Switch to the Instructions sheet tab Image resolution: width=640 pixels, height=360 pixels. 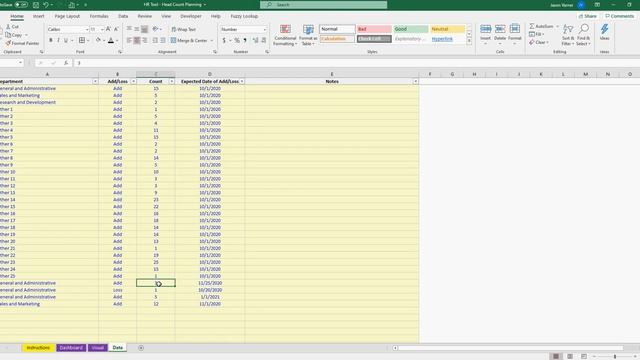(38, 348)
